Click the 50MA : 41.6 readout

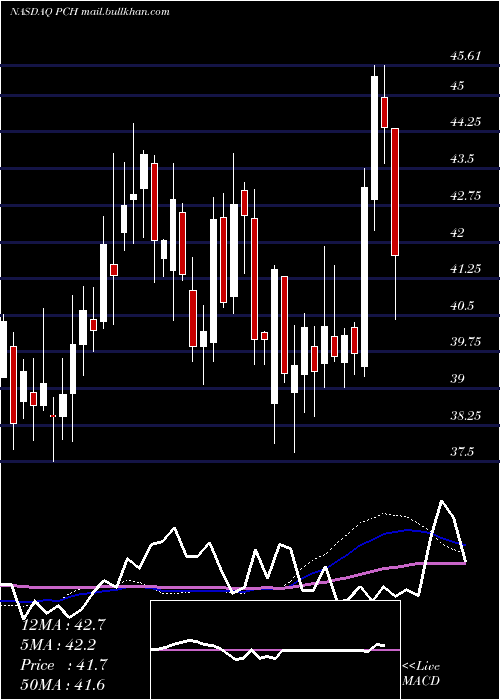click(62, 685)
